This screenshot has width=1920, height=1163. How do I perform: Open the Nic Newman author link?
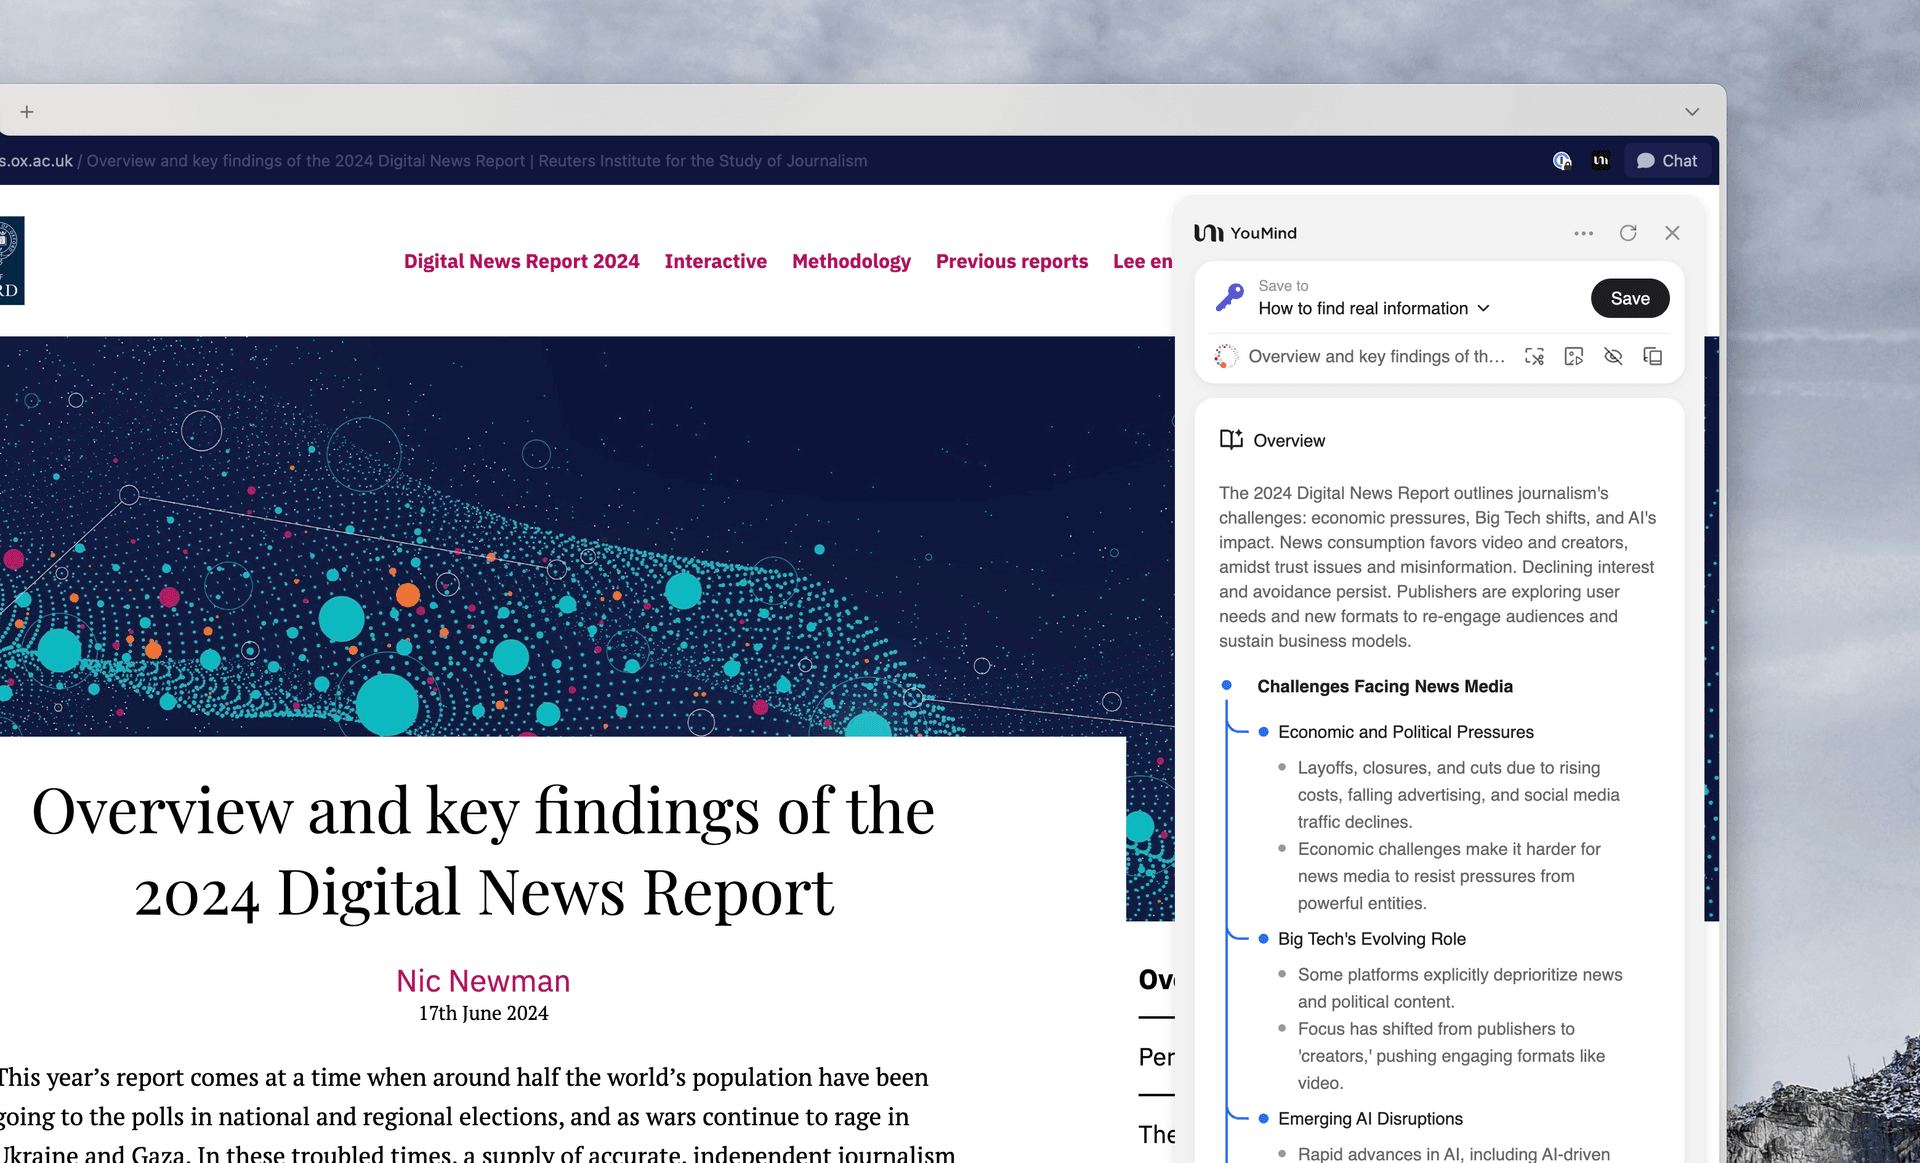483,981
